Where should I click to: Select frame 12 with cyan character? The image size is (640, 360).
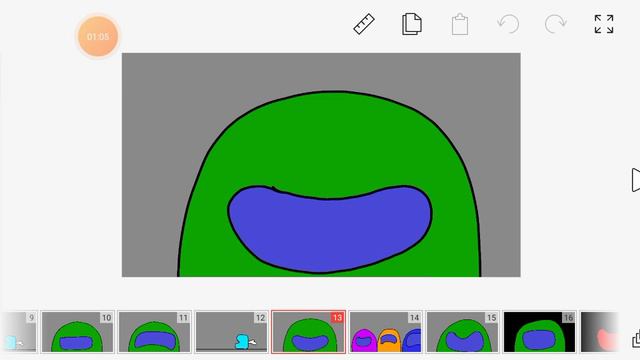point(231,332)
